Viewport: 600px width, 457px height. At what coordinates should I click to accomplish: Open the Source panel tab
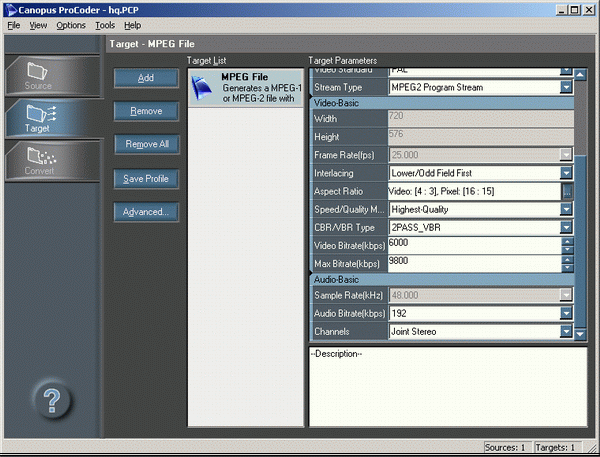tap(52, 76)
